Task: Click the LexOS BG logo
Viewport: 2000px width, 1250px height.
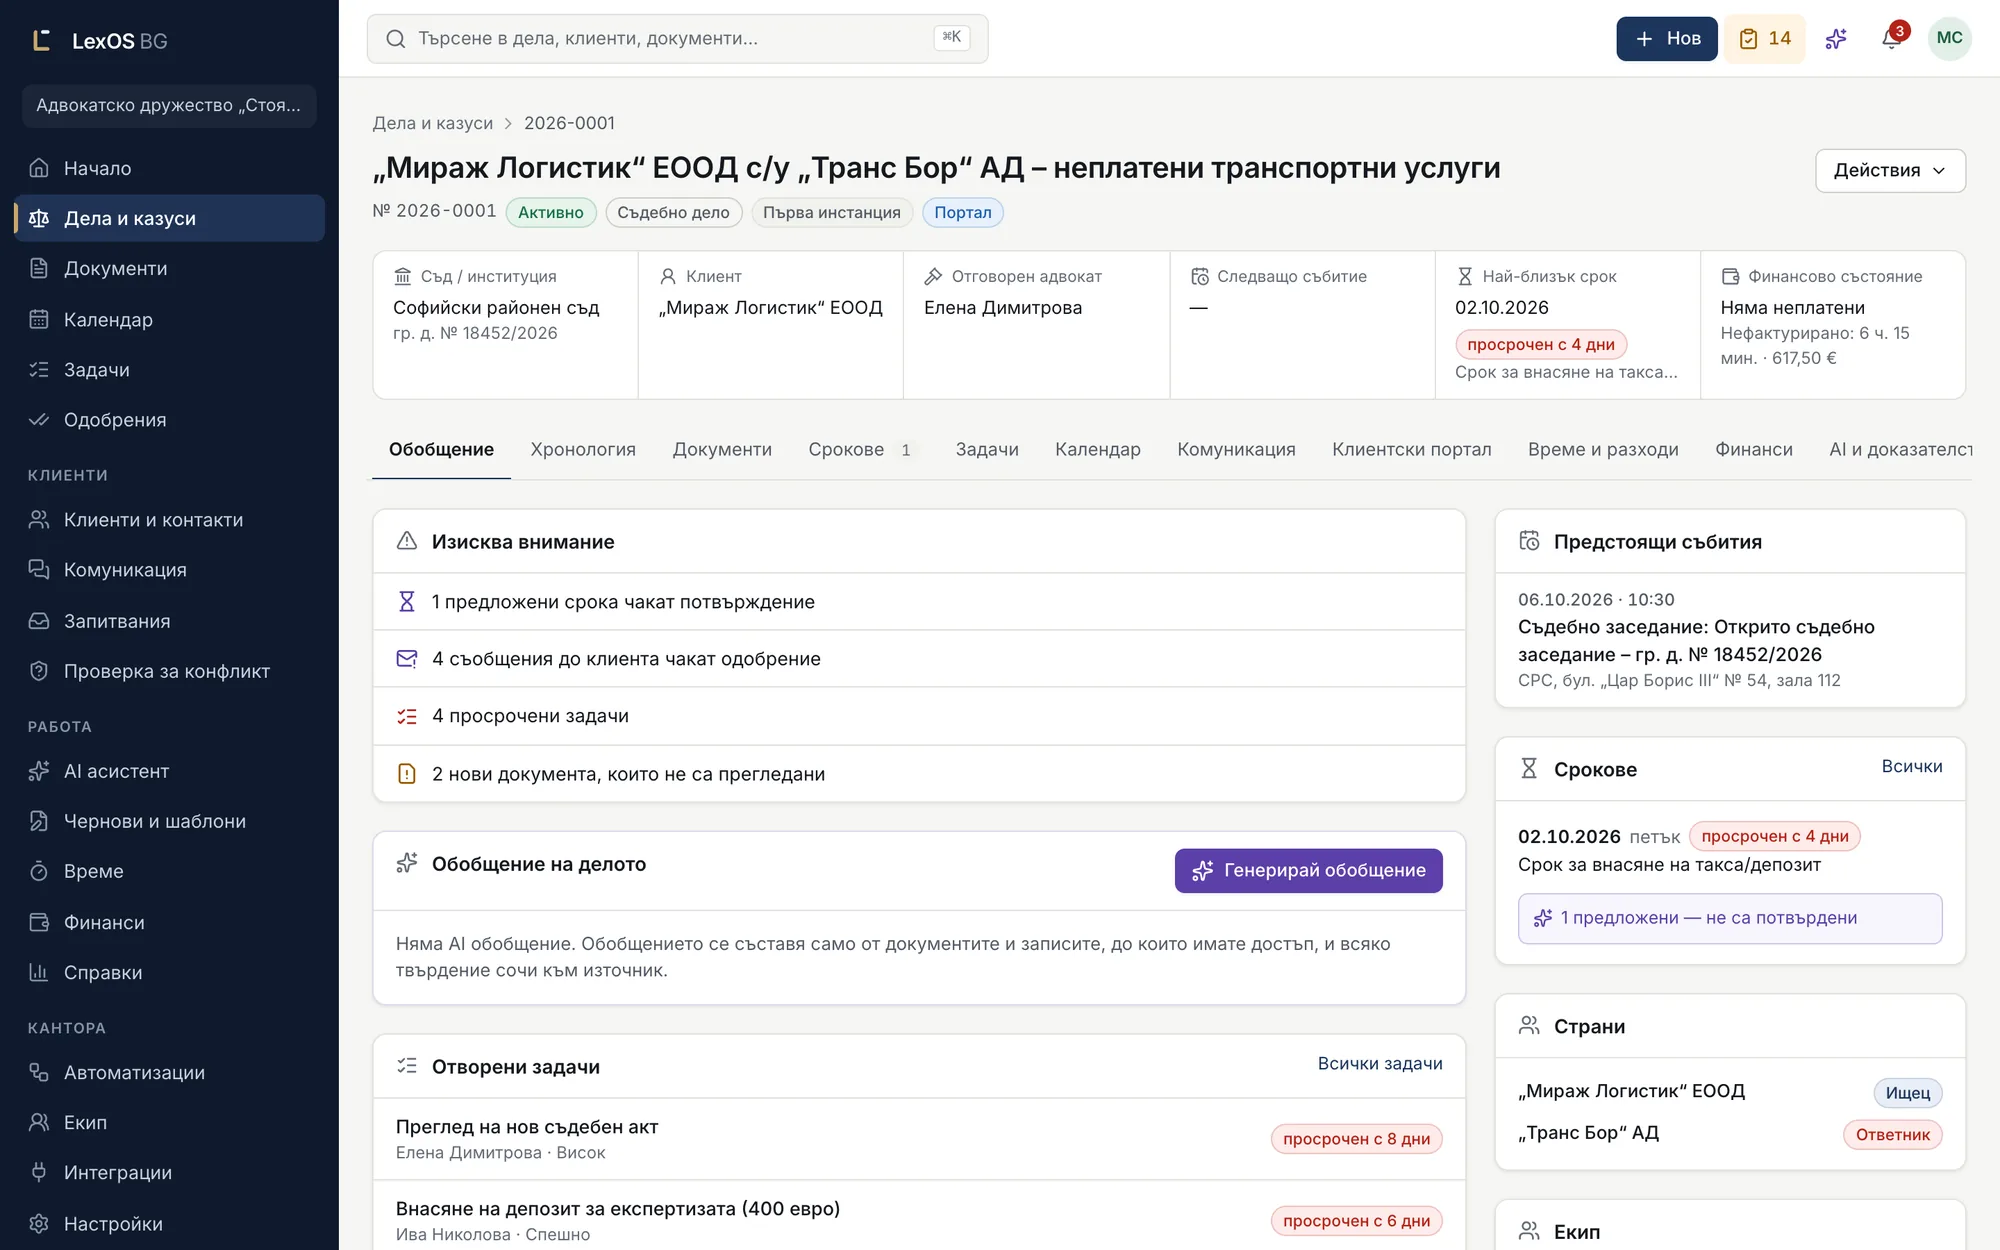Action: click(x=100, y=41)
